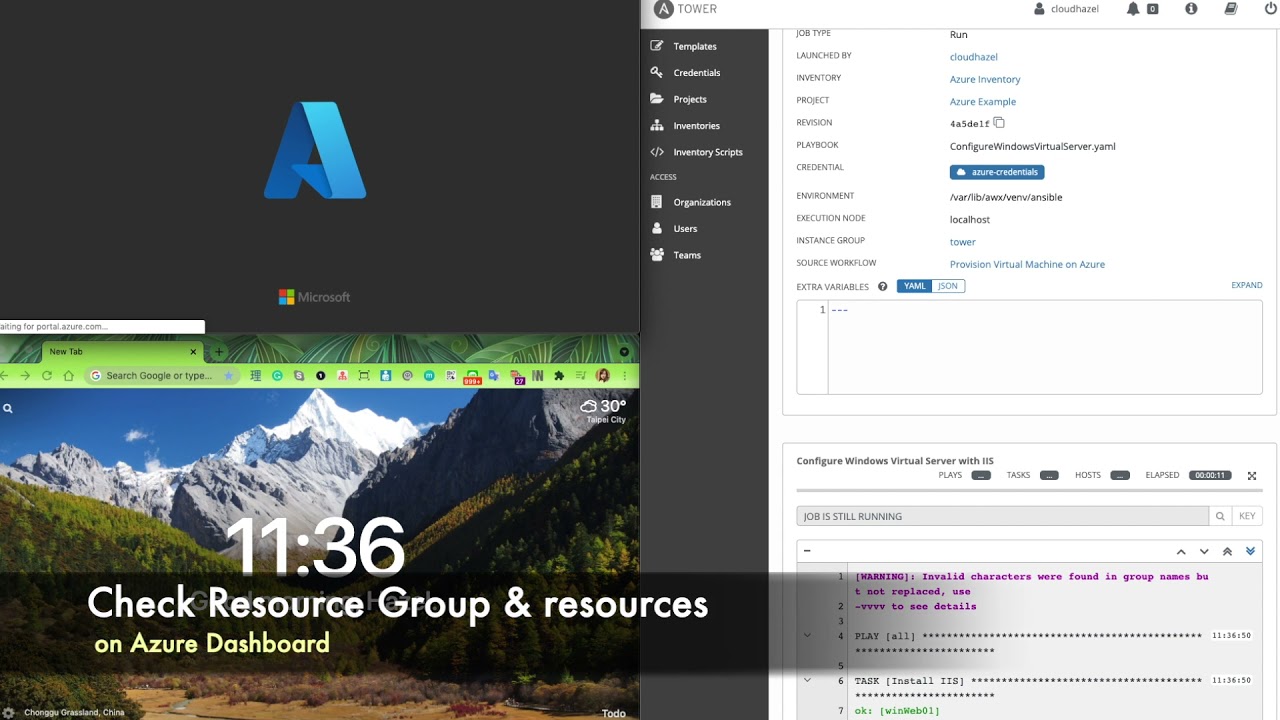The width and height of the screenshot is (1280, 720).
Task: Open Inventory Scripts in Tower sidebar
Action: pos(697,152)
